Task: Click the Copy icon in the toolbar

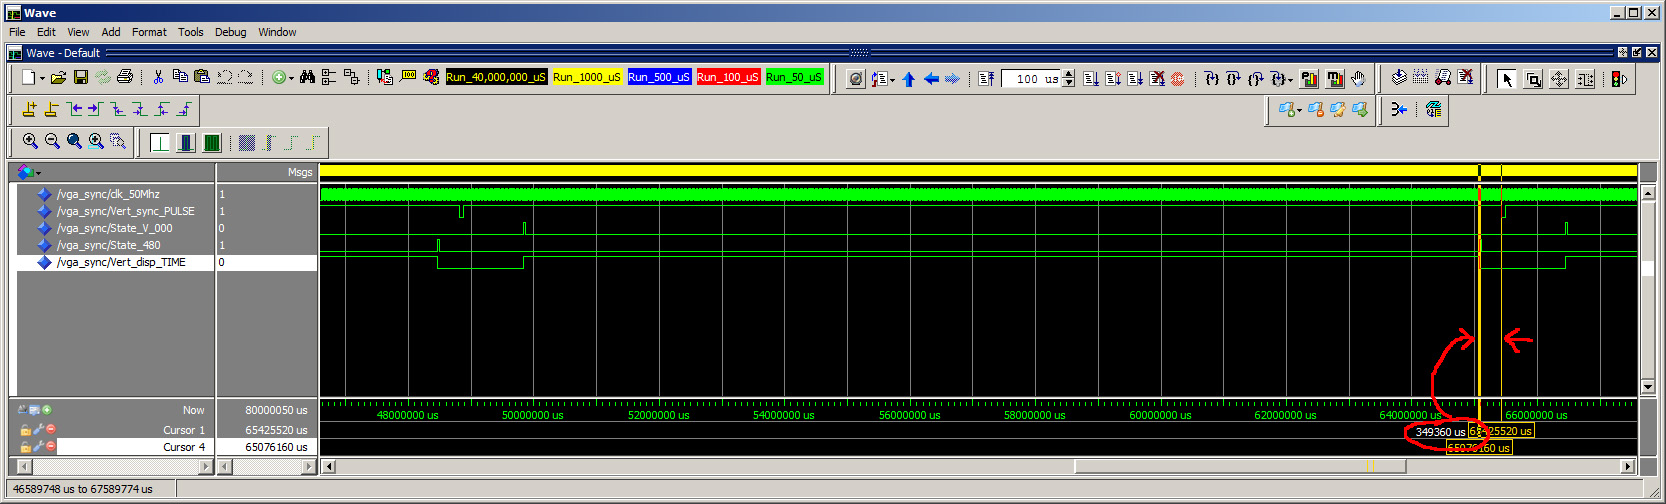Action: click(180, 77)
